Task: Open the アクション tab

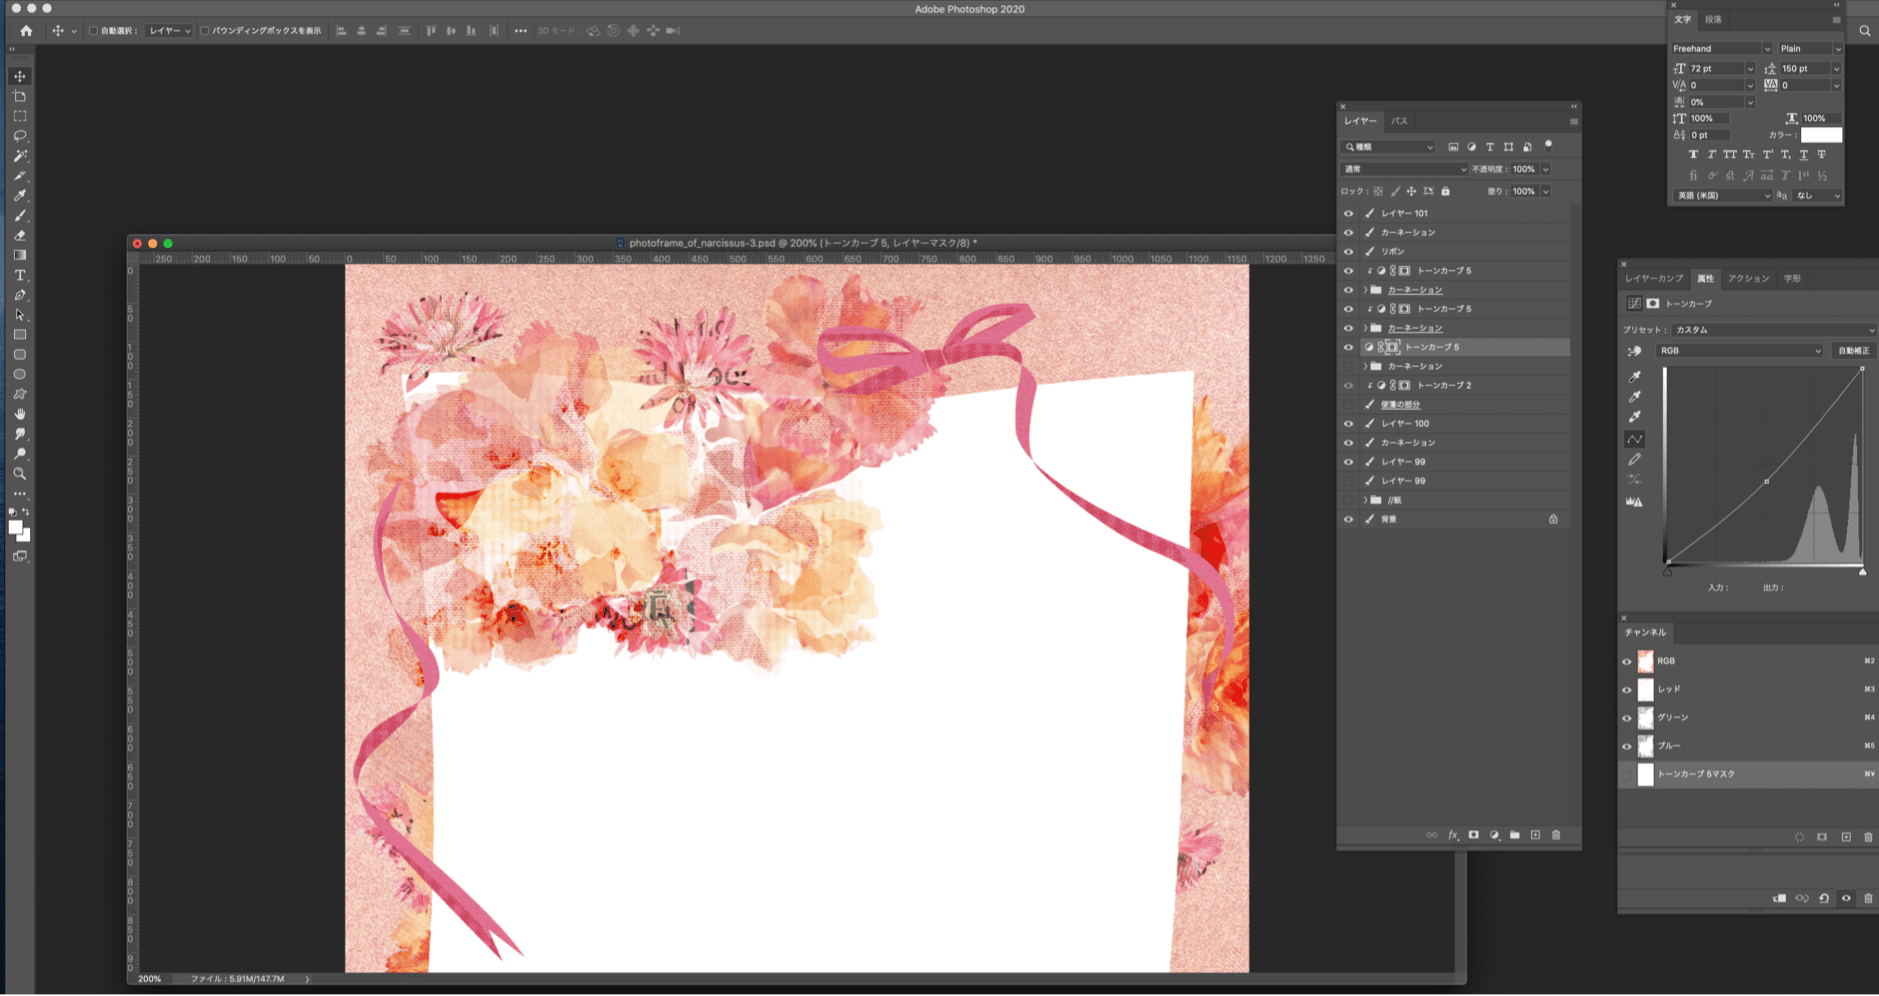Action: (x=1748, y=279)
